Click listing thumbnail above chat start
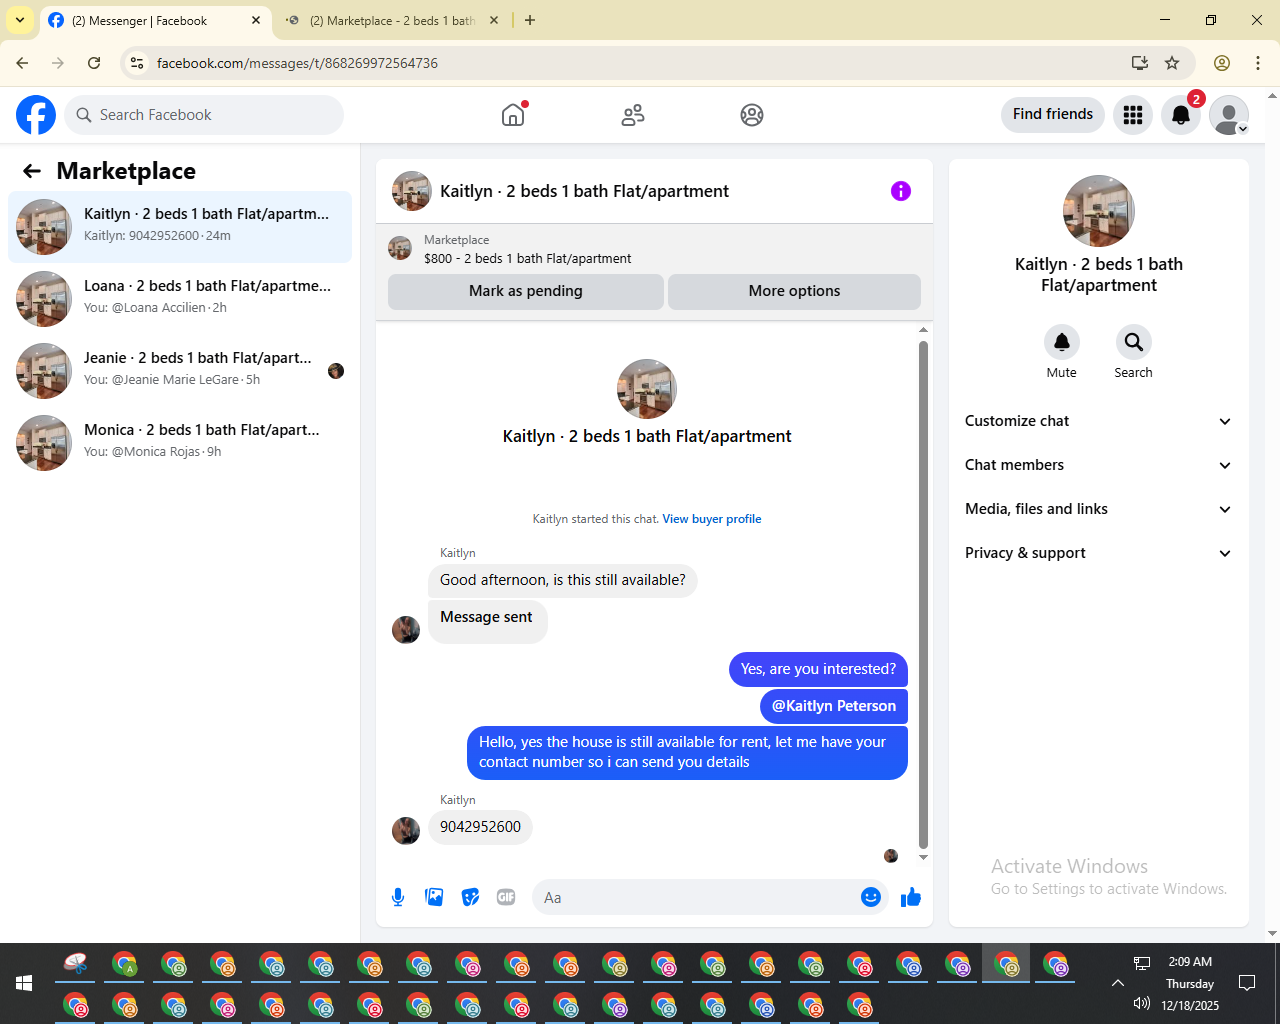Screen dimensions: 1280x1024 647,389
